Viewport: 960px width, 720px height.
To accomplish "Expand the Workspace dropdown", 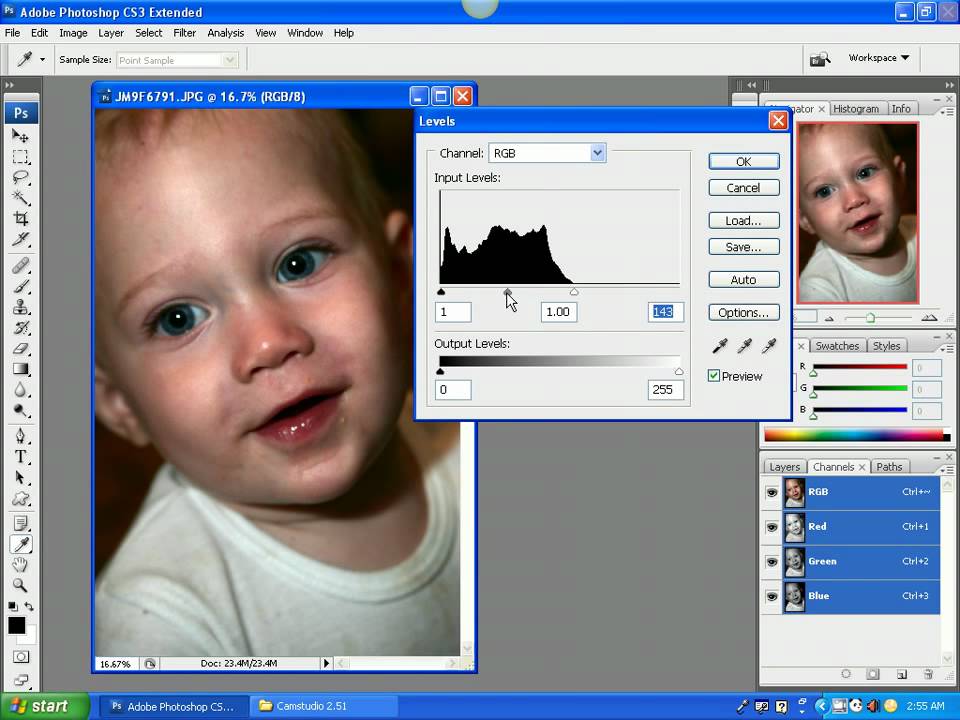I will (x=878, y=58).
